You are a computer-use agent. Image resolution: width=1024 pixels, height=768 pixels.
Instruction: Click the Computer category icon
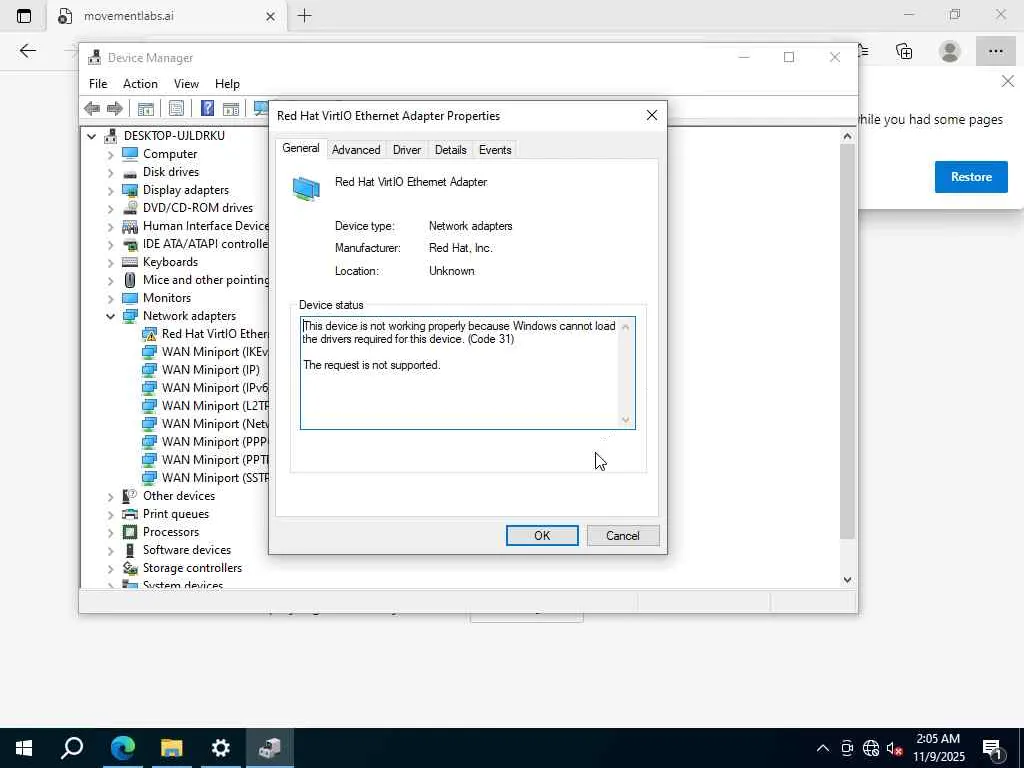[x=130, y=154]
